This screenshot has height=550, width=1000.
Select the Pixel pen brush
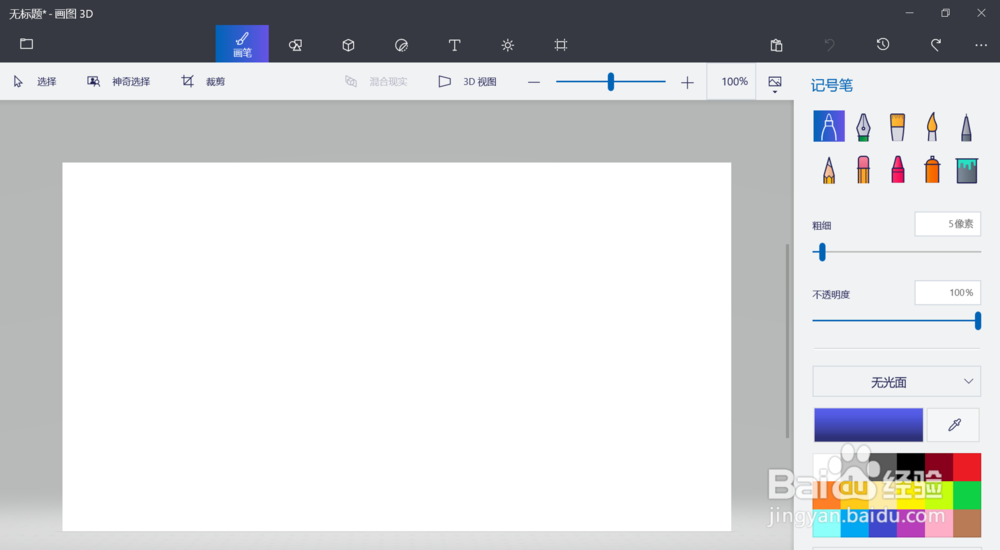coord(966,126)
